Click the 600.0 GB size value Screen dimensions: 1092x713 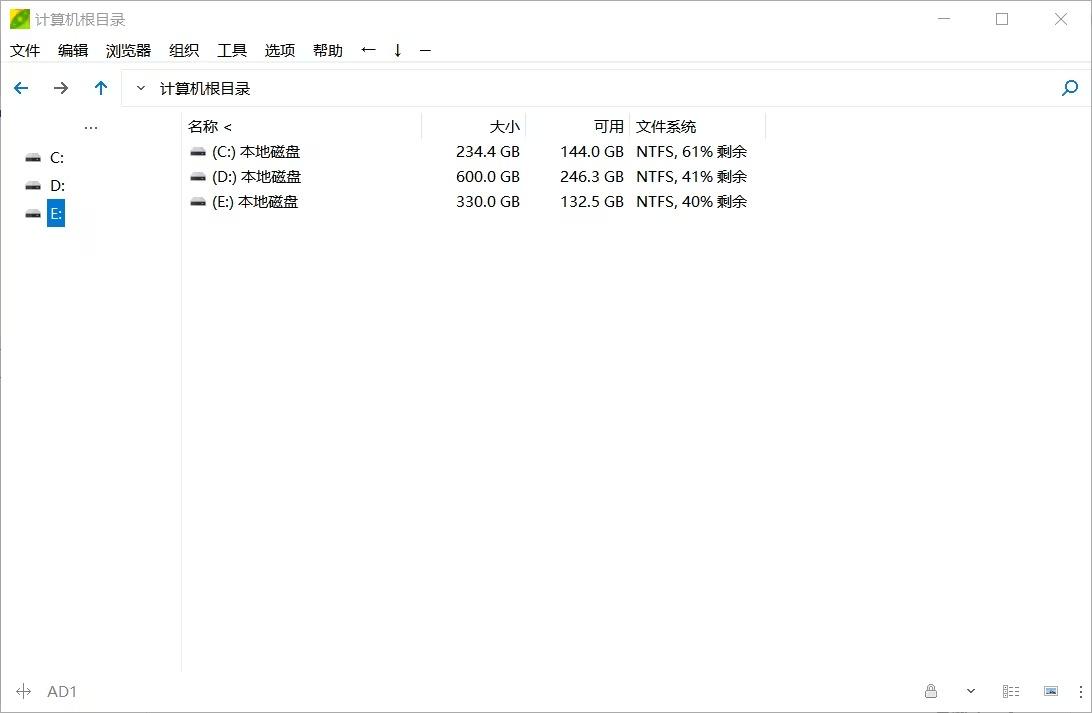488,177
